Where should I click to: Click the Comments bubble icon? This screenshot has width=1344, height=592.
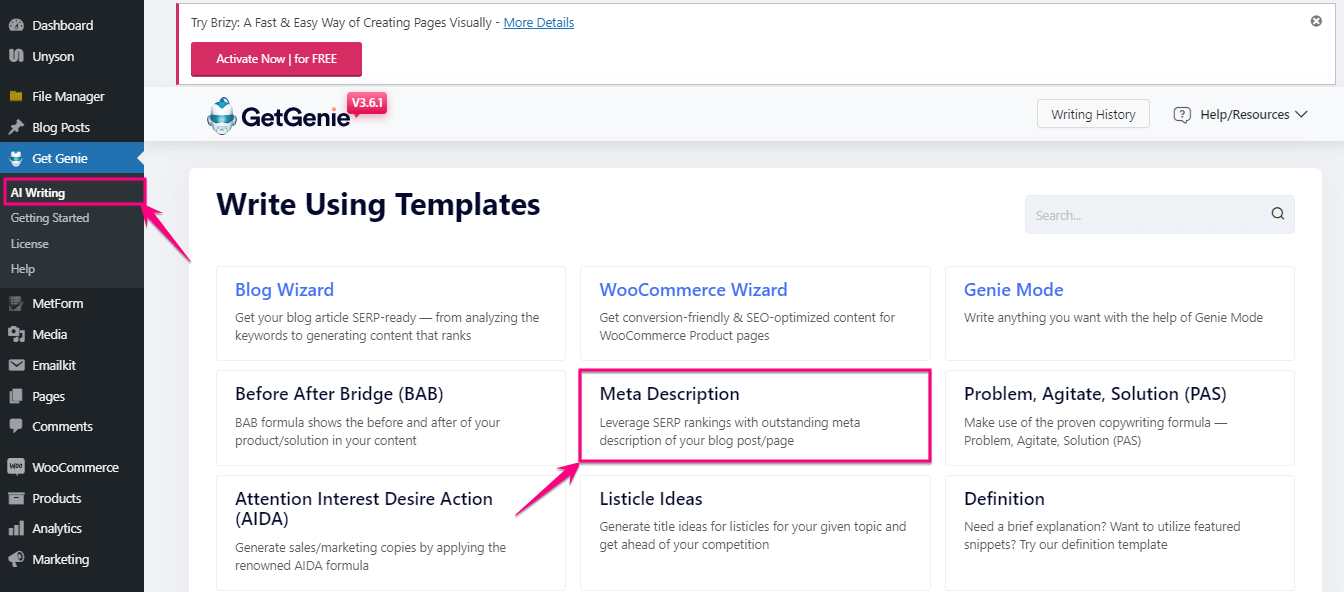coord(16,427)
